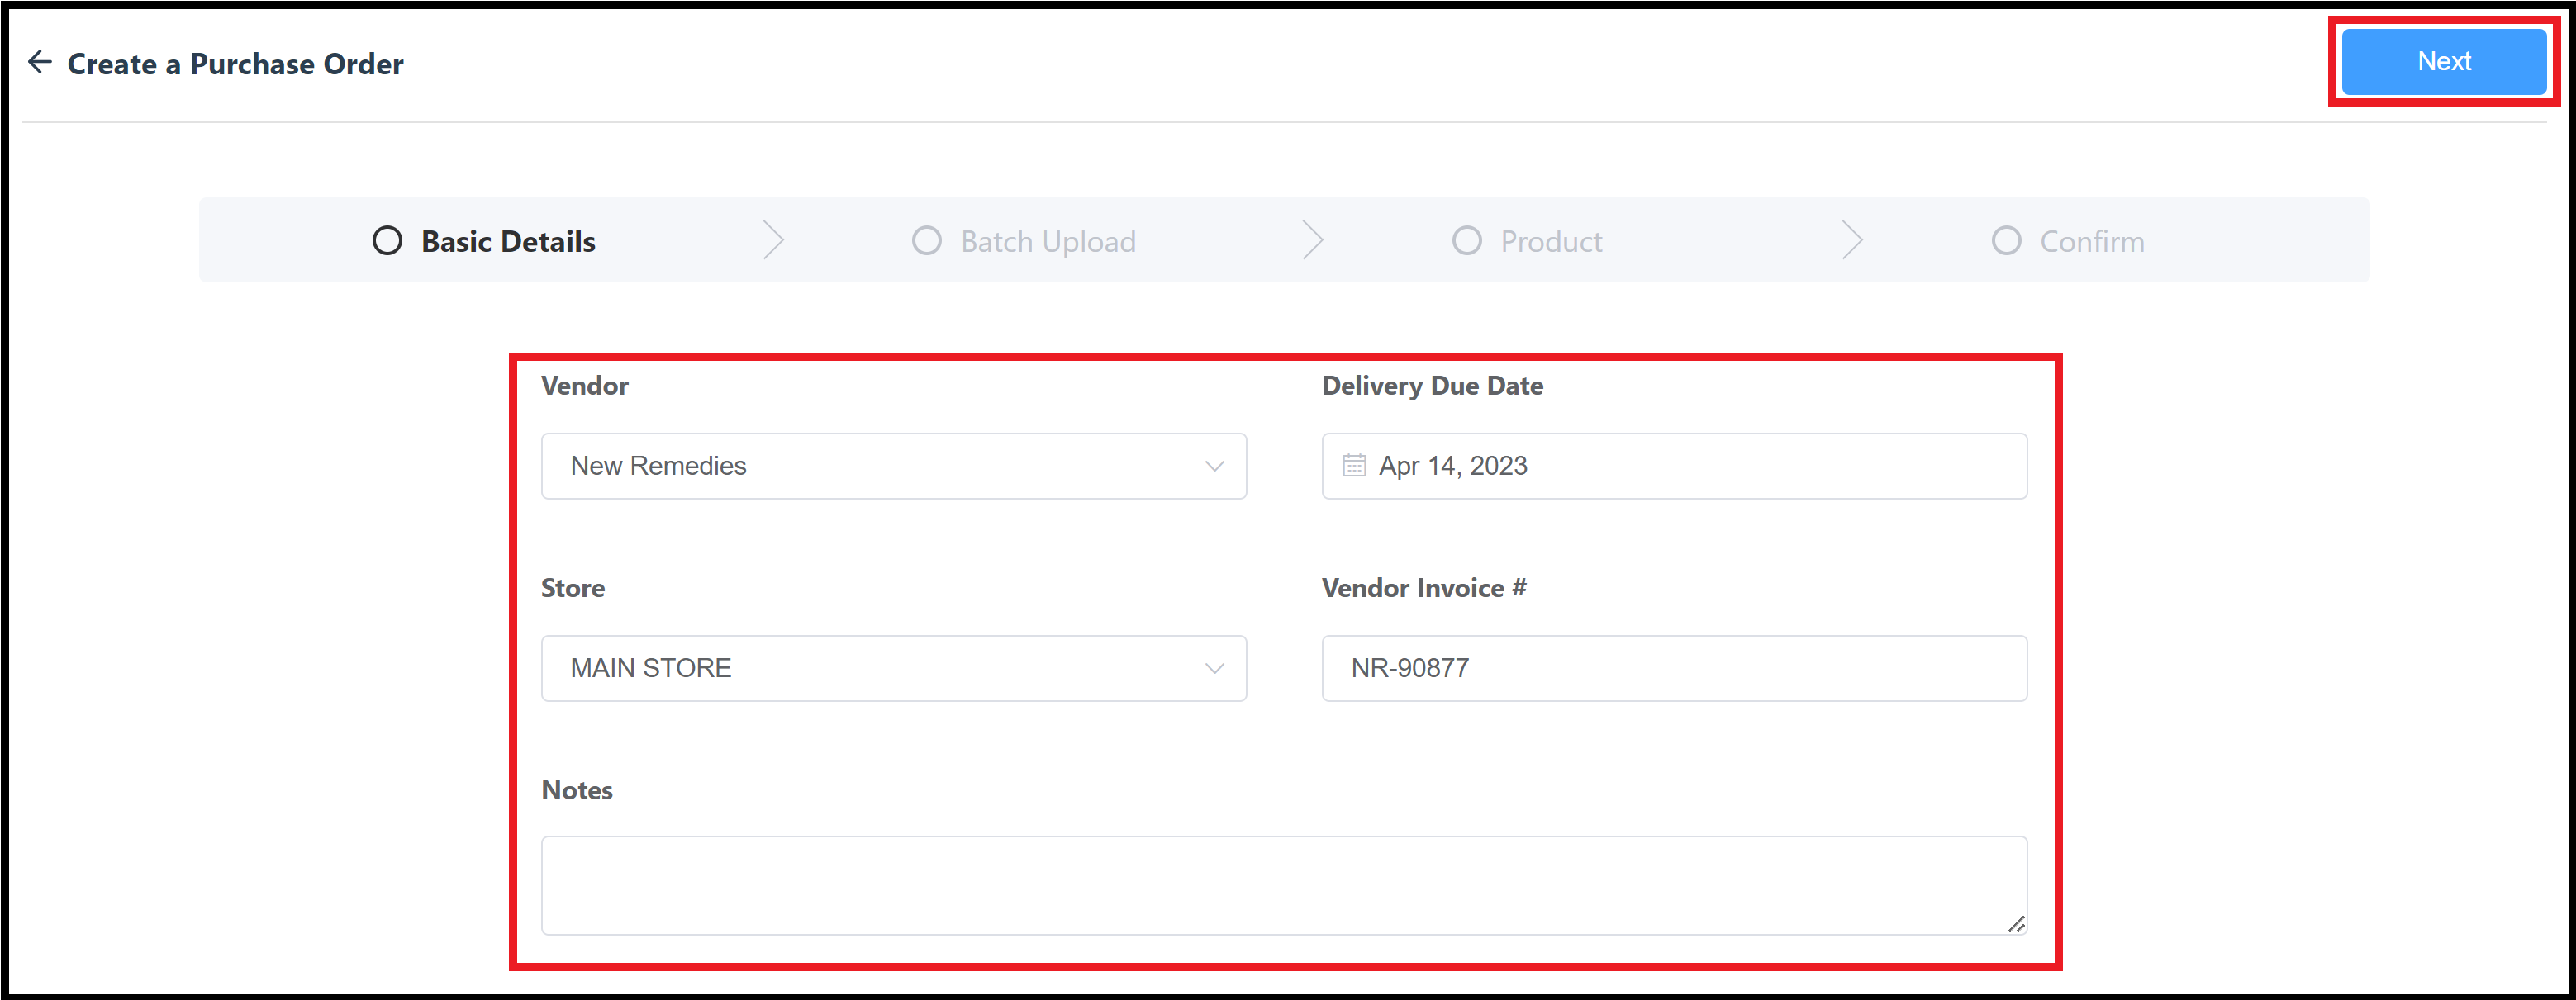This screenshot has height=1000, width=2576.
Task: Click the chevron before the Confirm step
Action: tap(1852, 240)
